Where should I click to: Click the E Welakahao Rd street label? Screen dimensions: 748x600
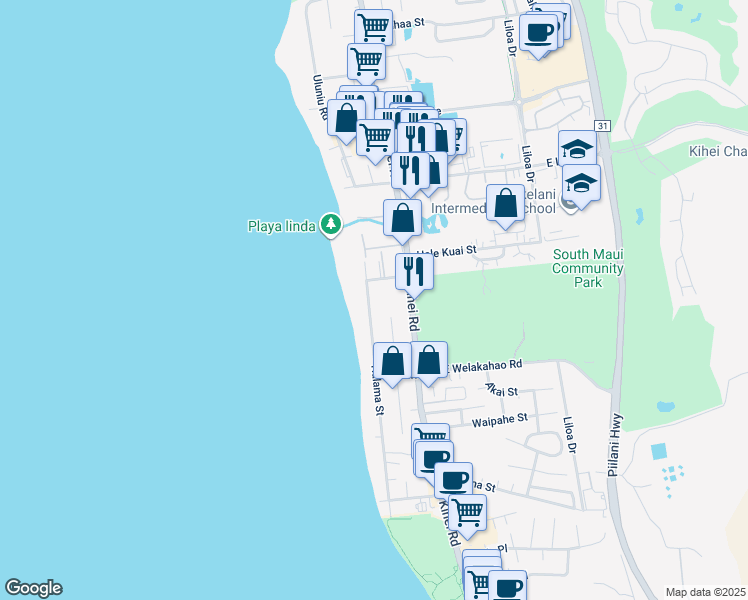tap(485, 366)
